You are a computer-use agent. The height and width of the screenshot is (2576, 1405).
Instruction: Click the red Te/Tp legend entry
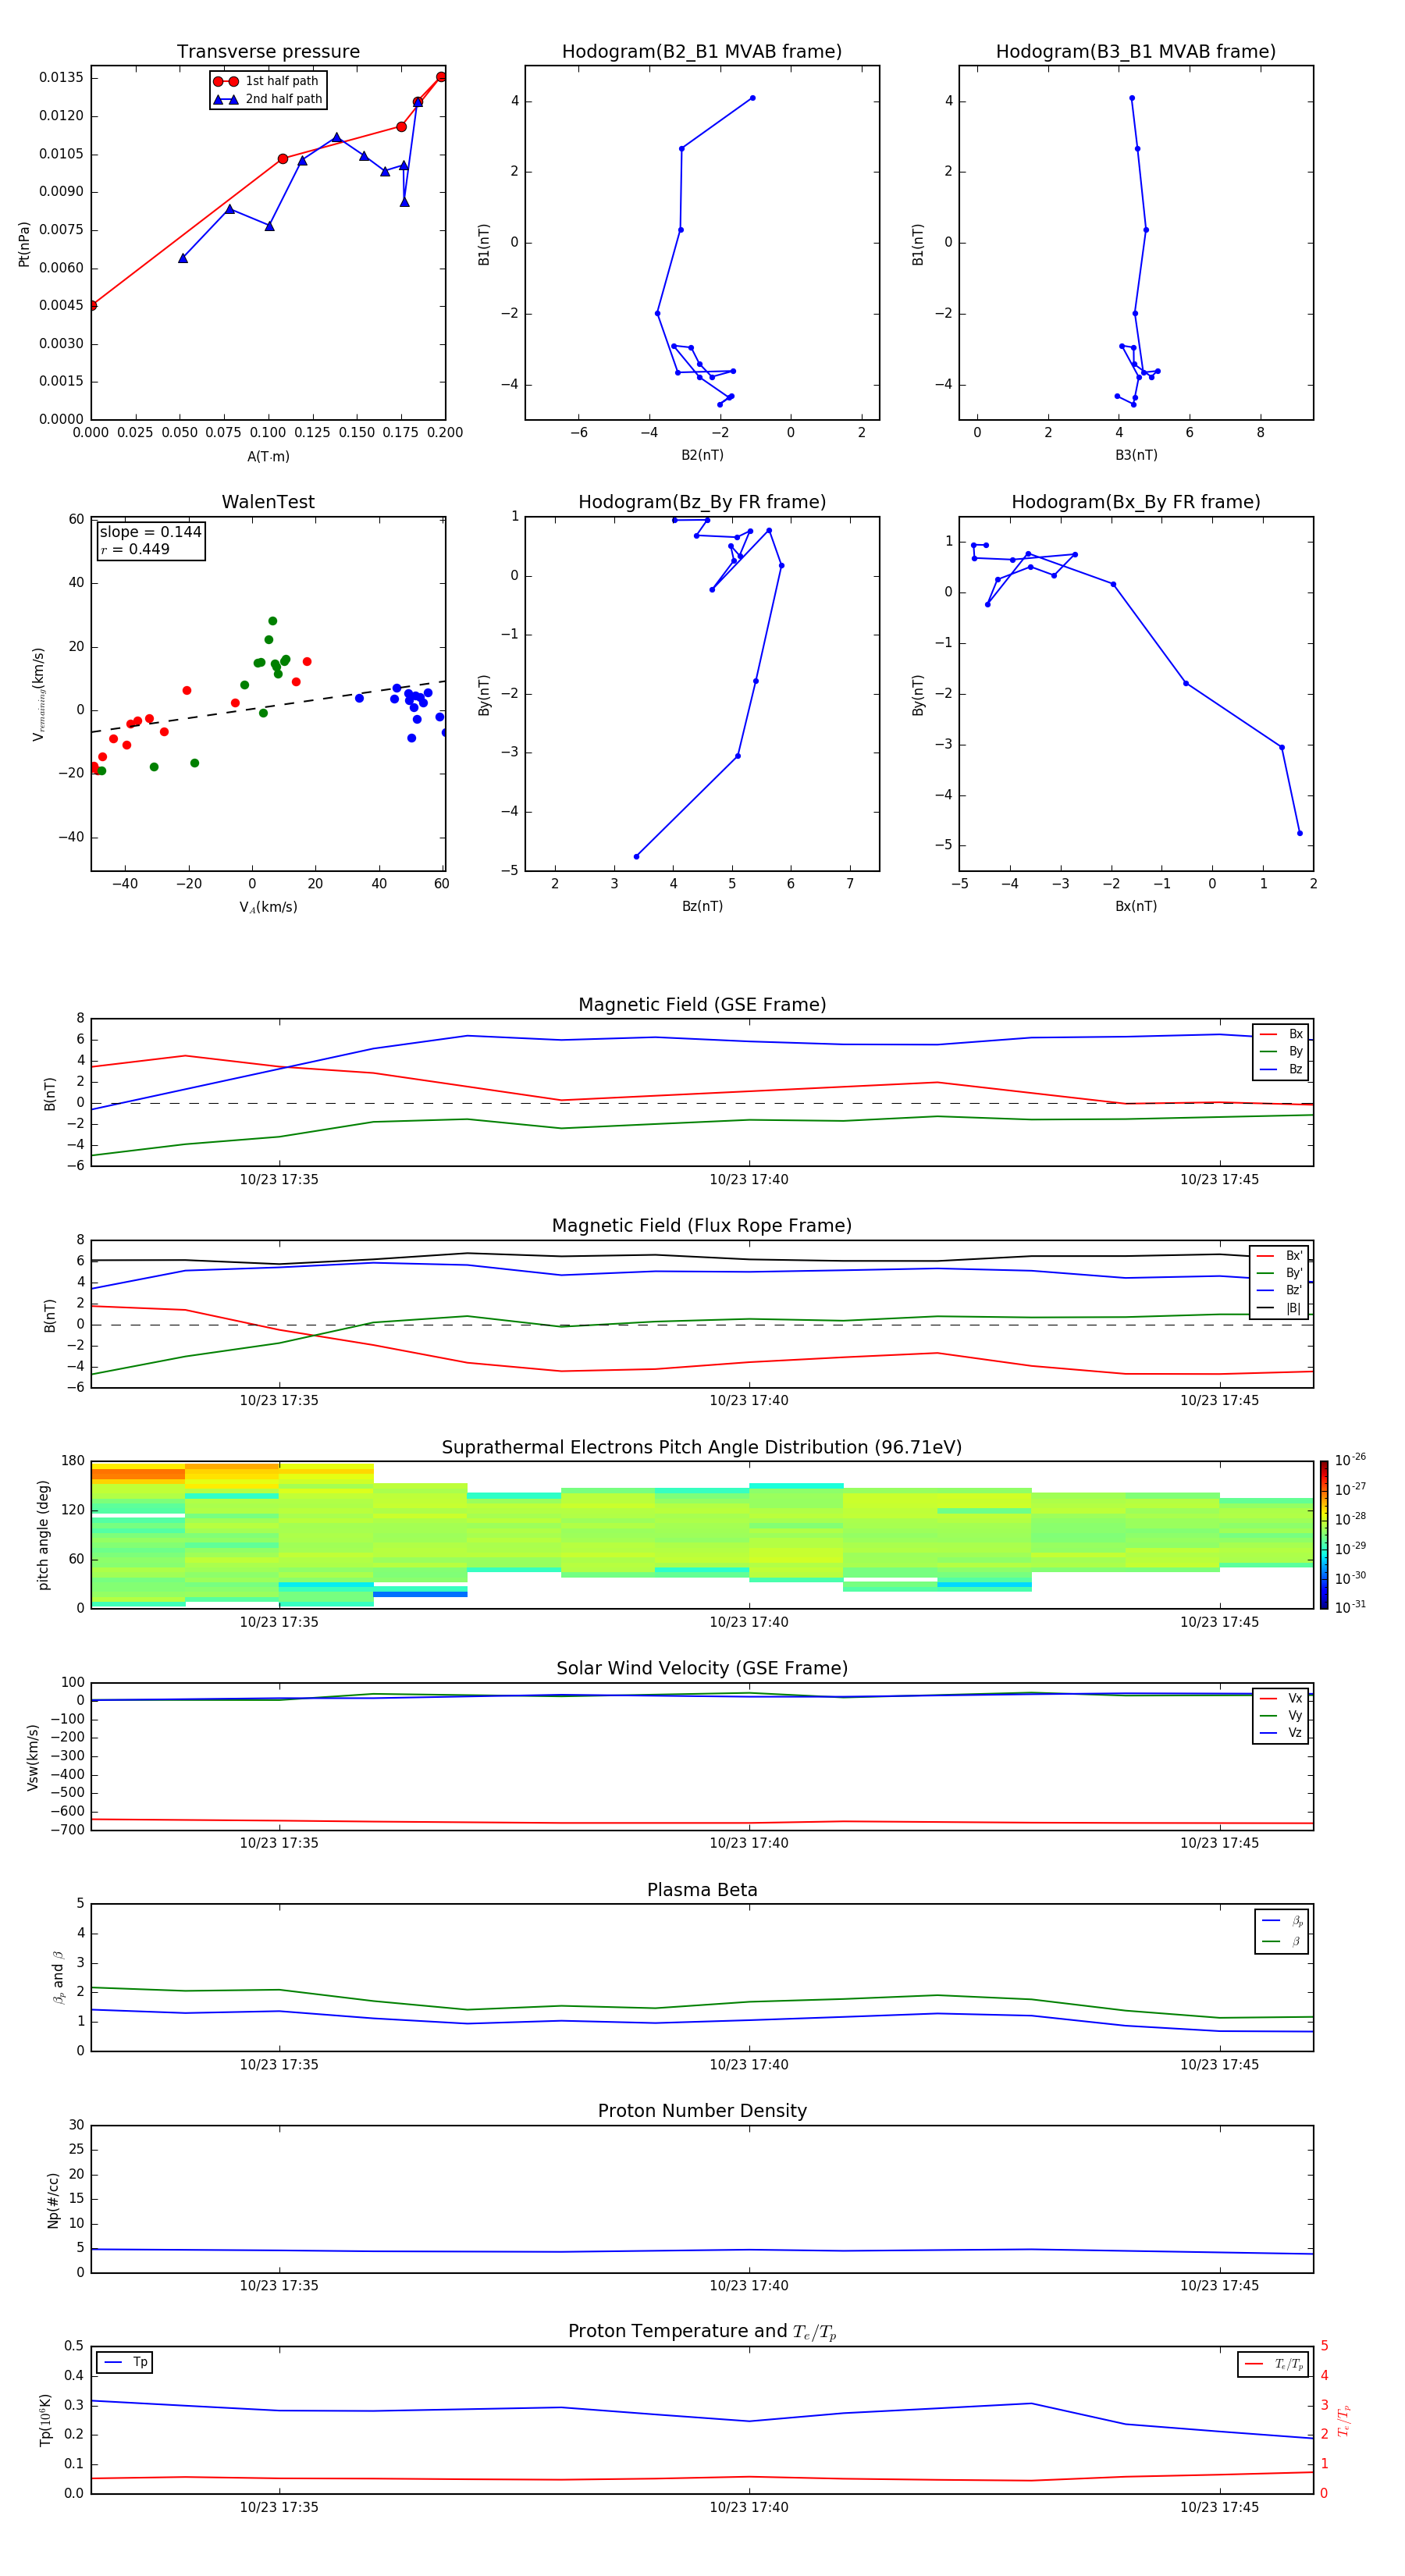coord(1273,2364)
